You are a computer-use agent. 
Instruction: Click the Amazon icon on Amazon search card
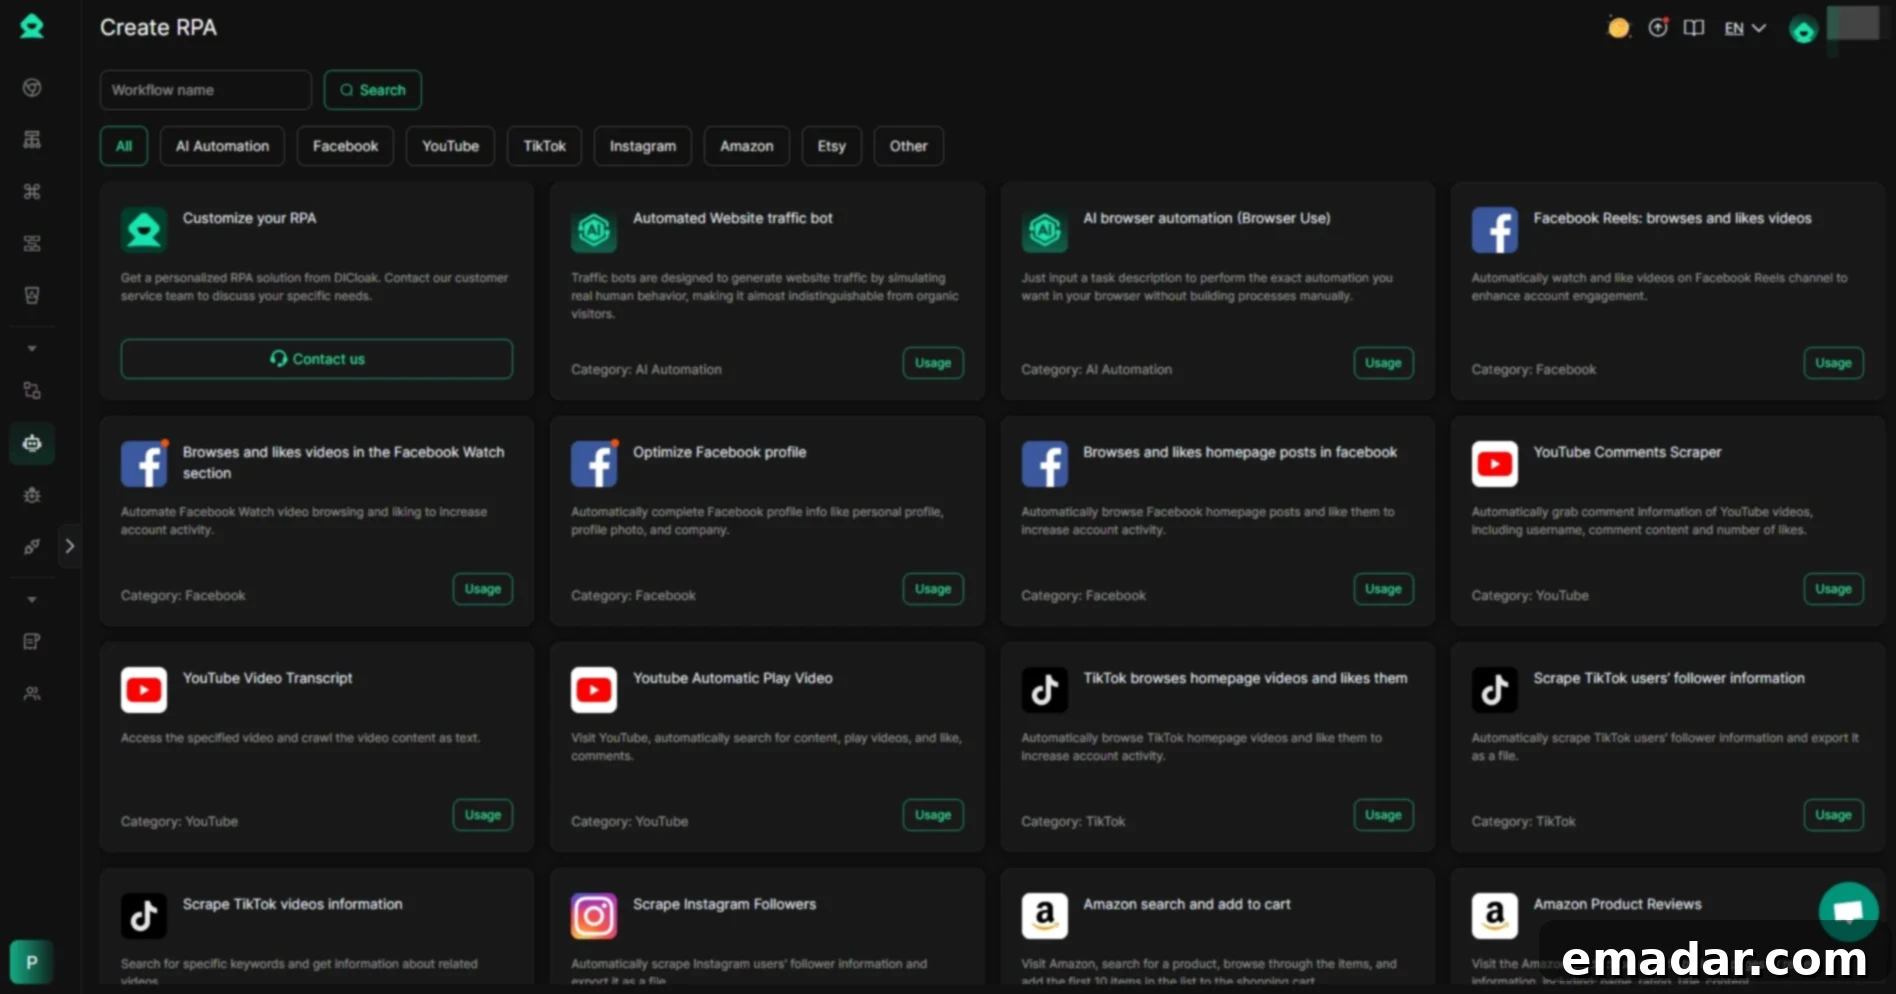(1044, 916)
